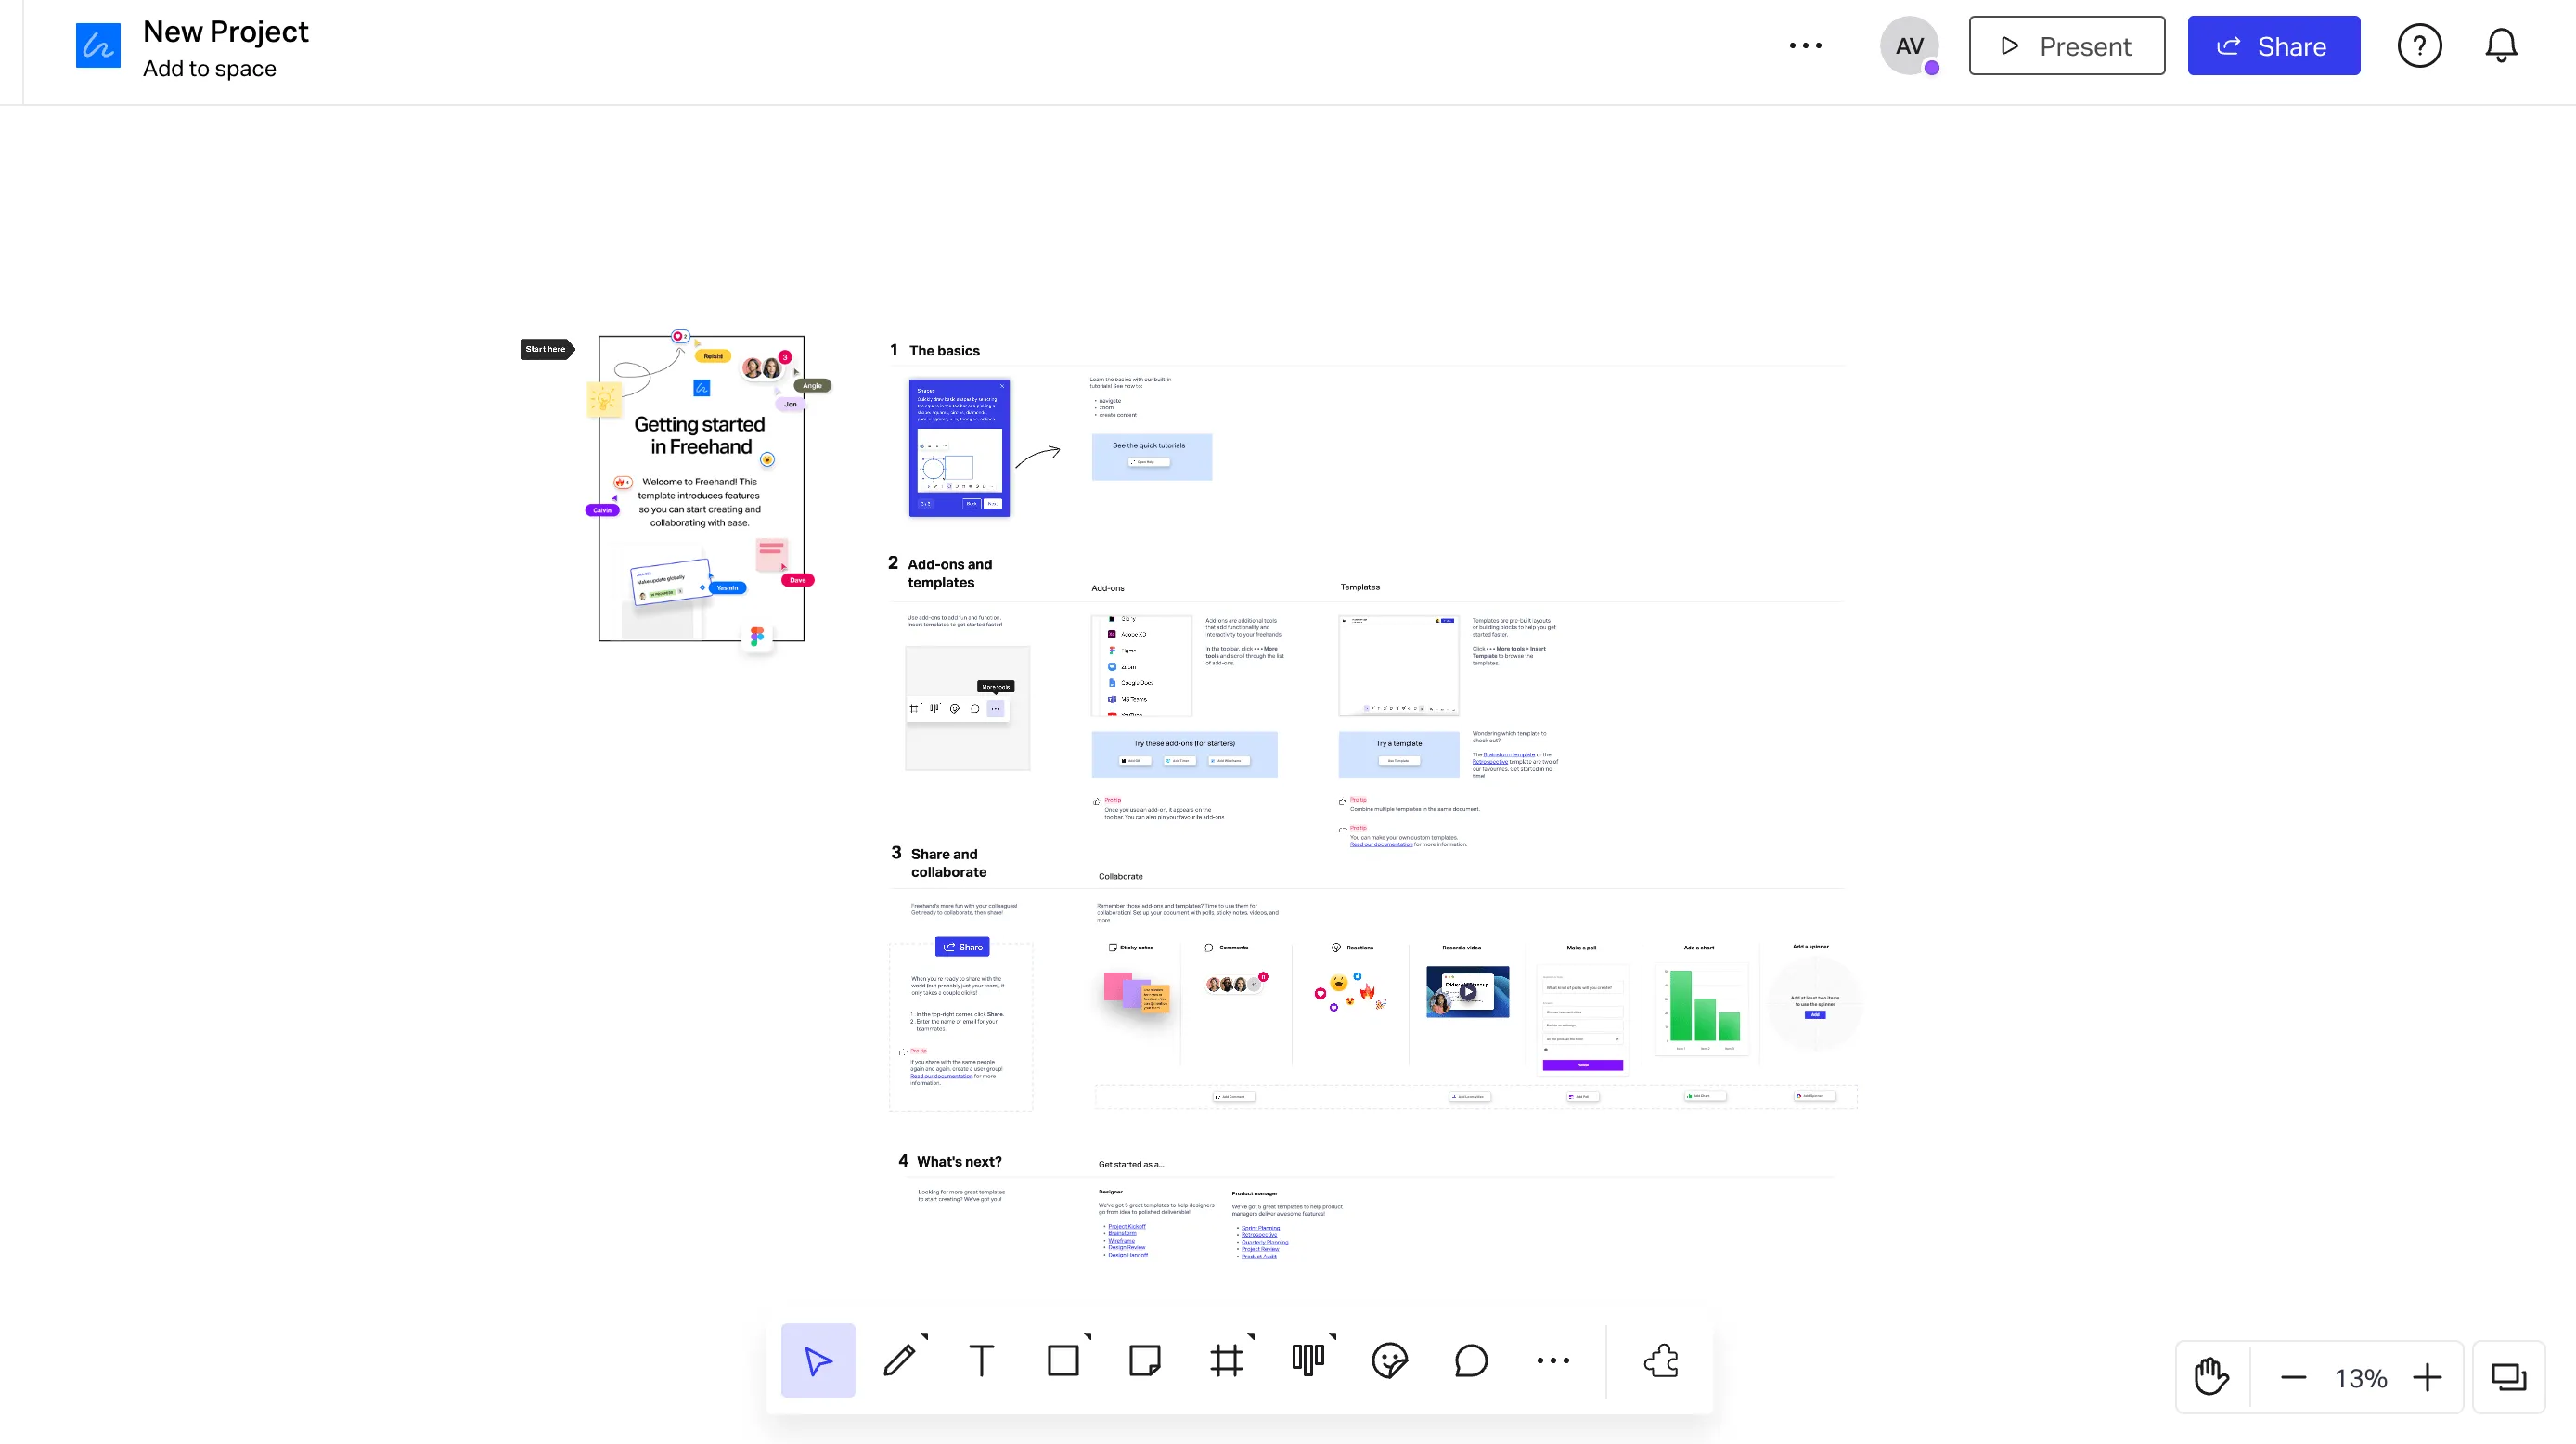Open the zoom level 13% menu
Viewport: 2576px width, 1444px height.
(2361, 1378)
